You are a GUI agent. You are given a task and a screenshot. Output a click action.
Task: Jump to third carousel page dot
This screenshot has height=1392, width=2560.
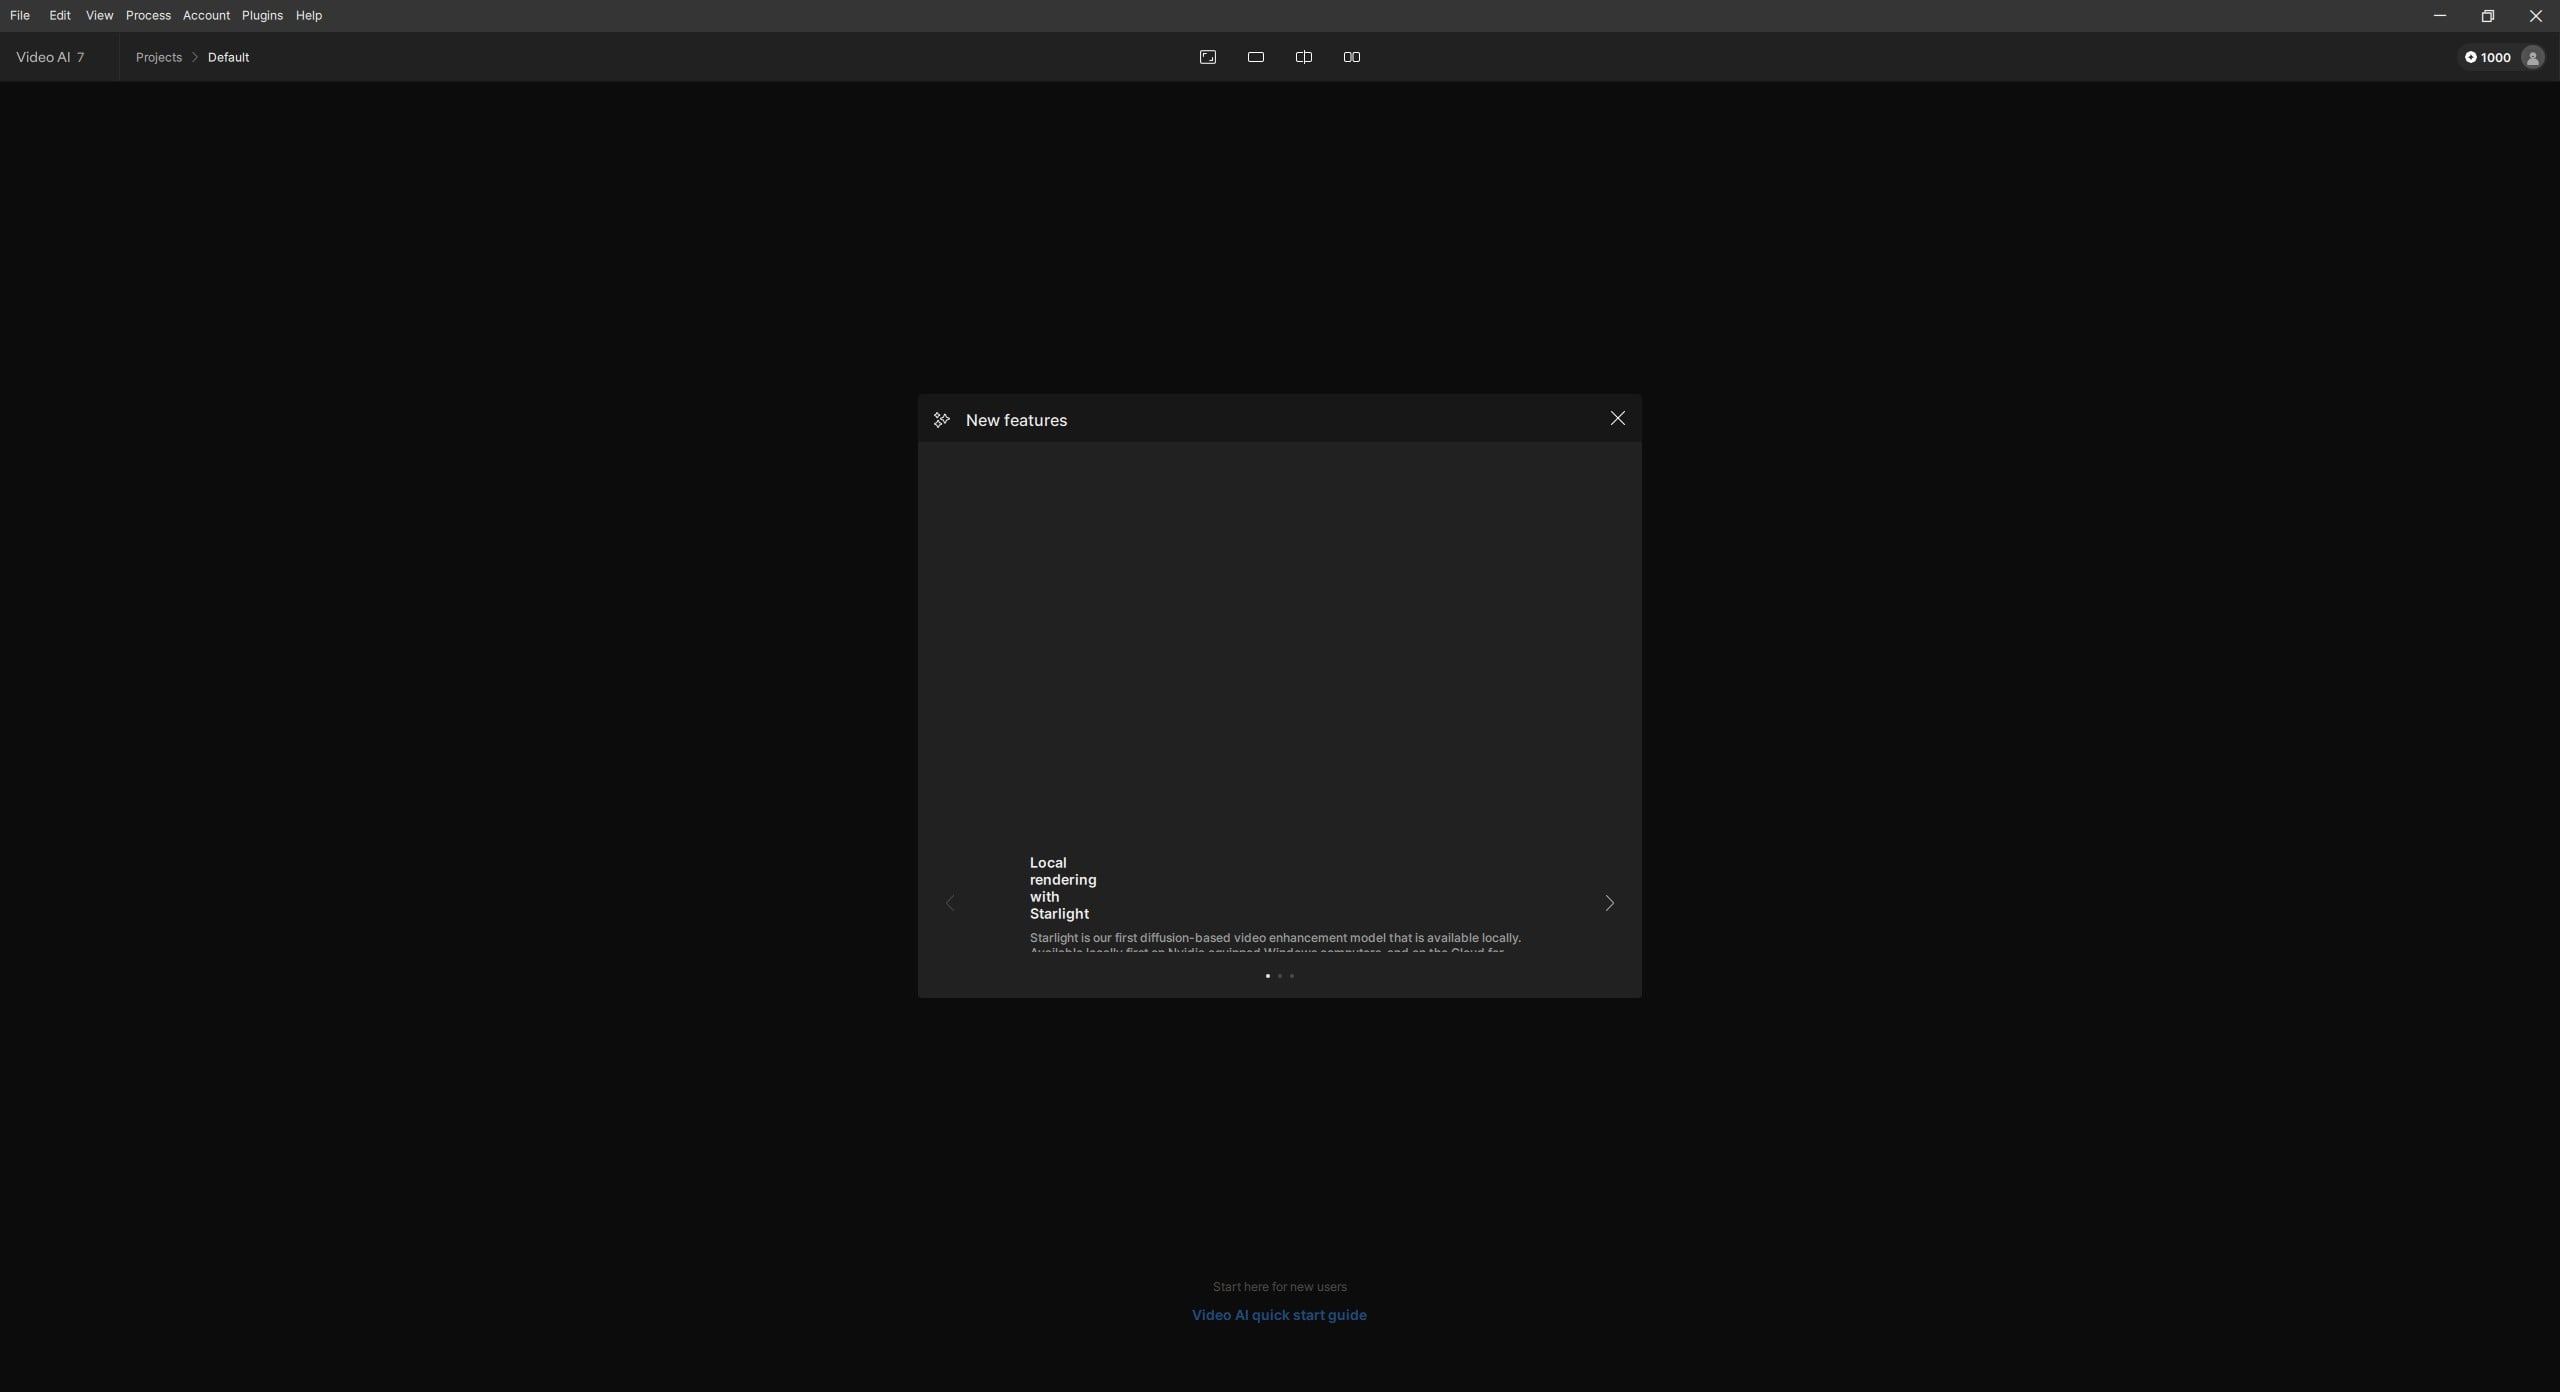[1292, 976]
